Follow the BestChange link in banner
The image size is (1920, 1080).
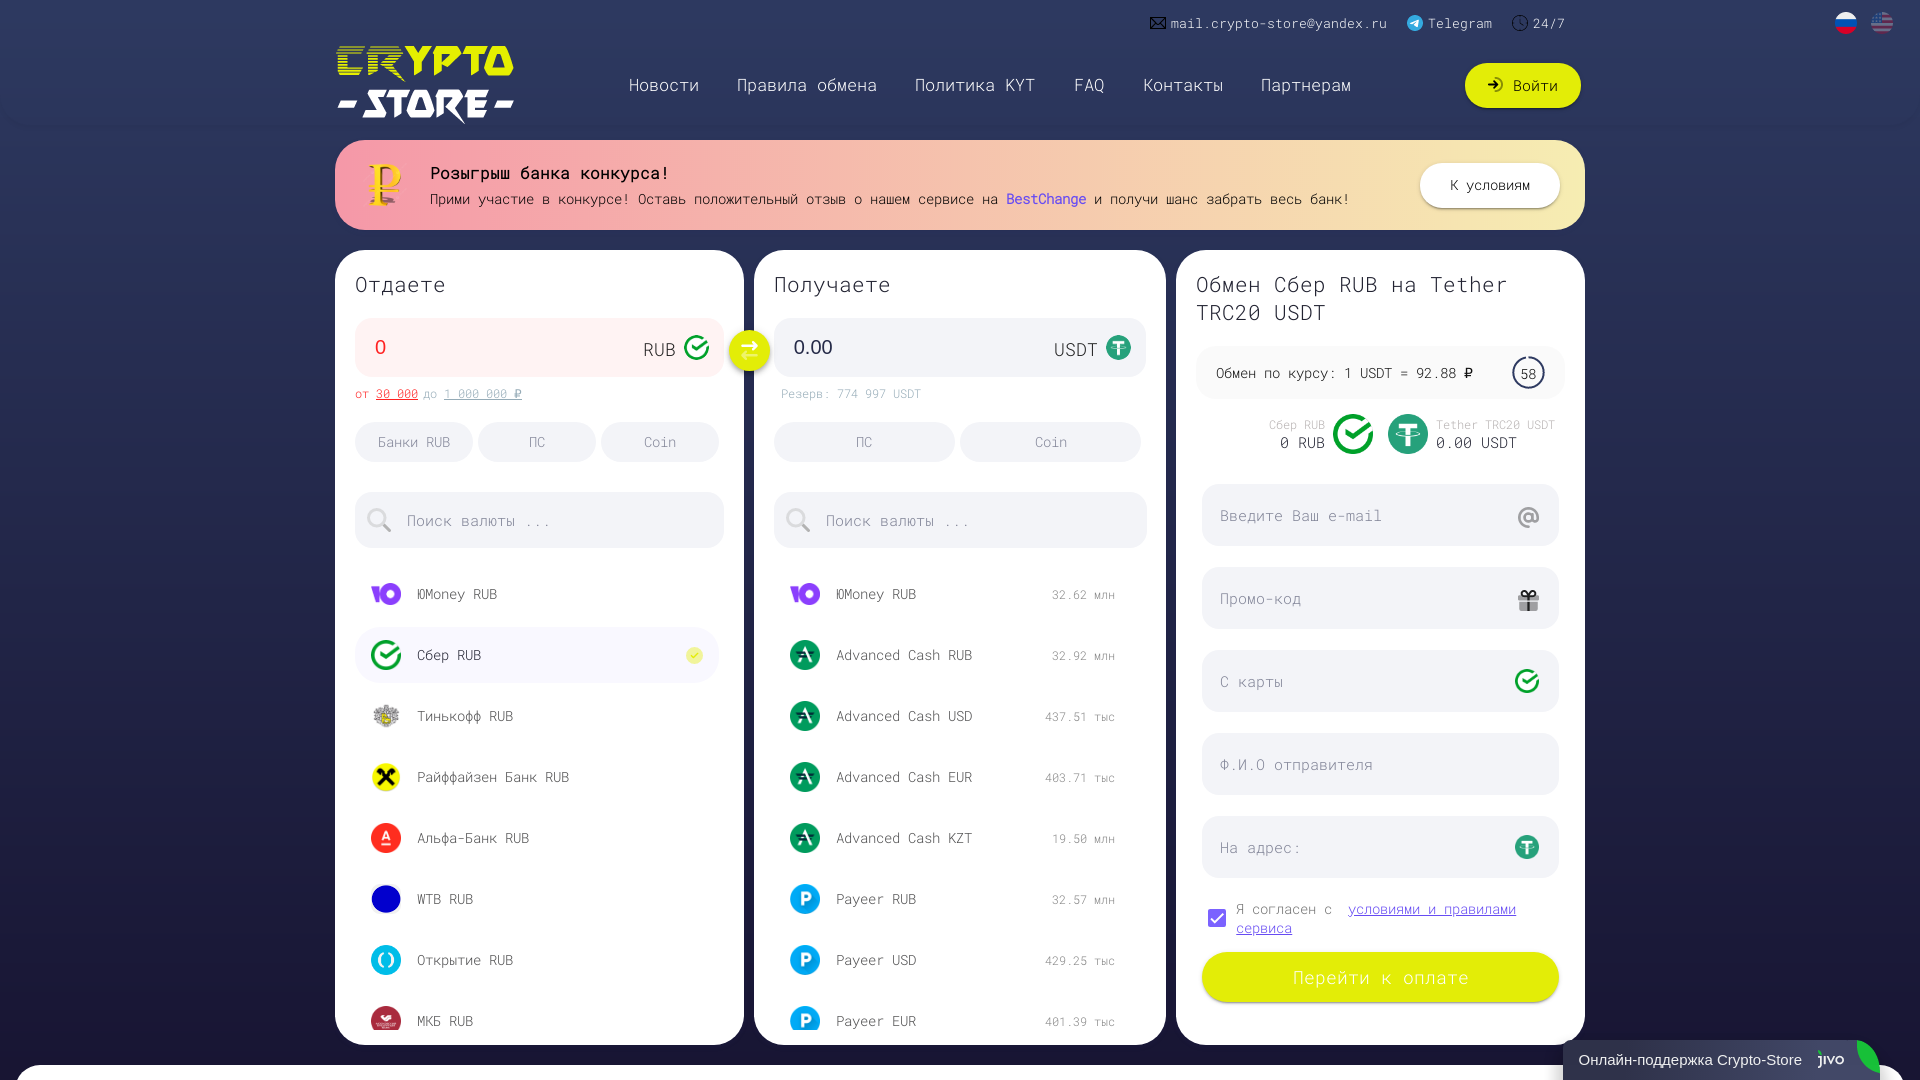click(1046, 199)
